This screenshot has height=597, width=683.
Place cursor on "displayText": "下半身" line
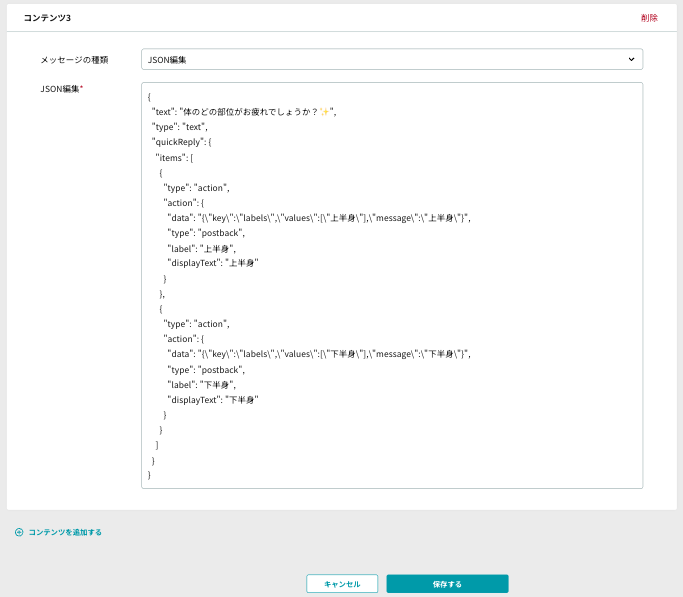[213, 400]
